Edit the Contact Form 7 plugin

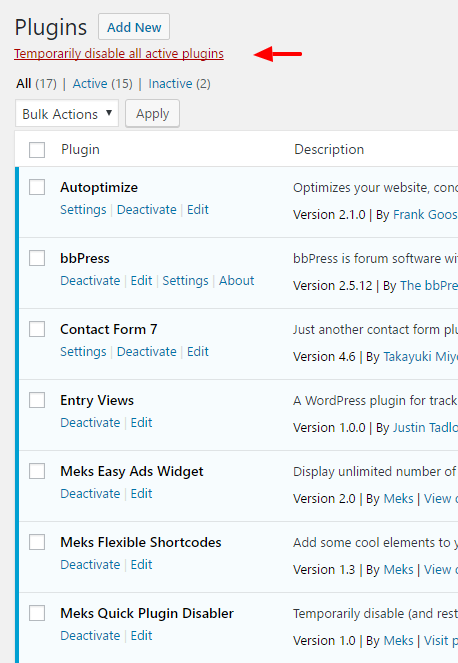198,352
